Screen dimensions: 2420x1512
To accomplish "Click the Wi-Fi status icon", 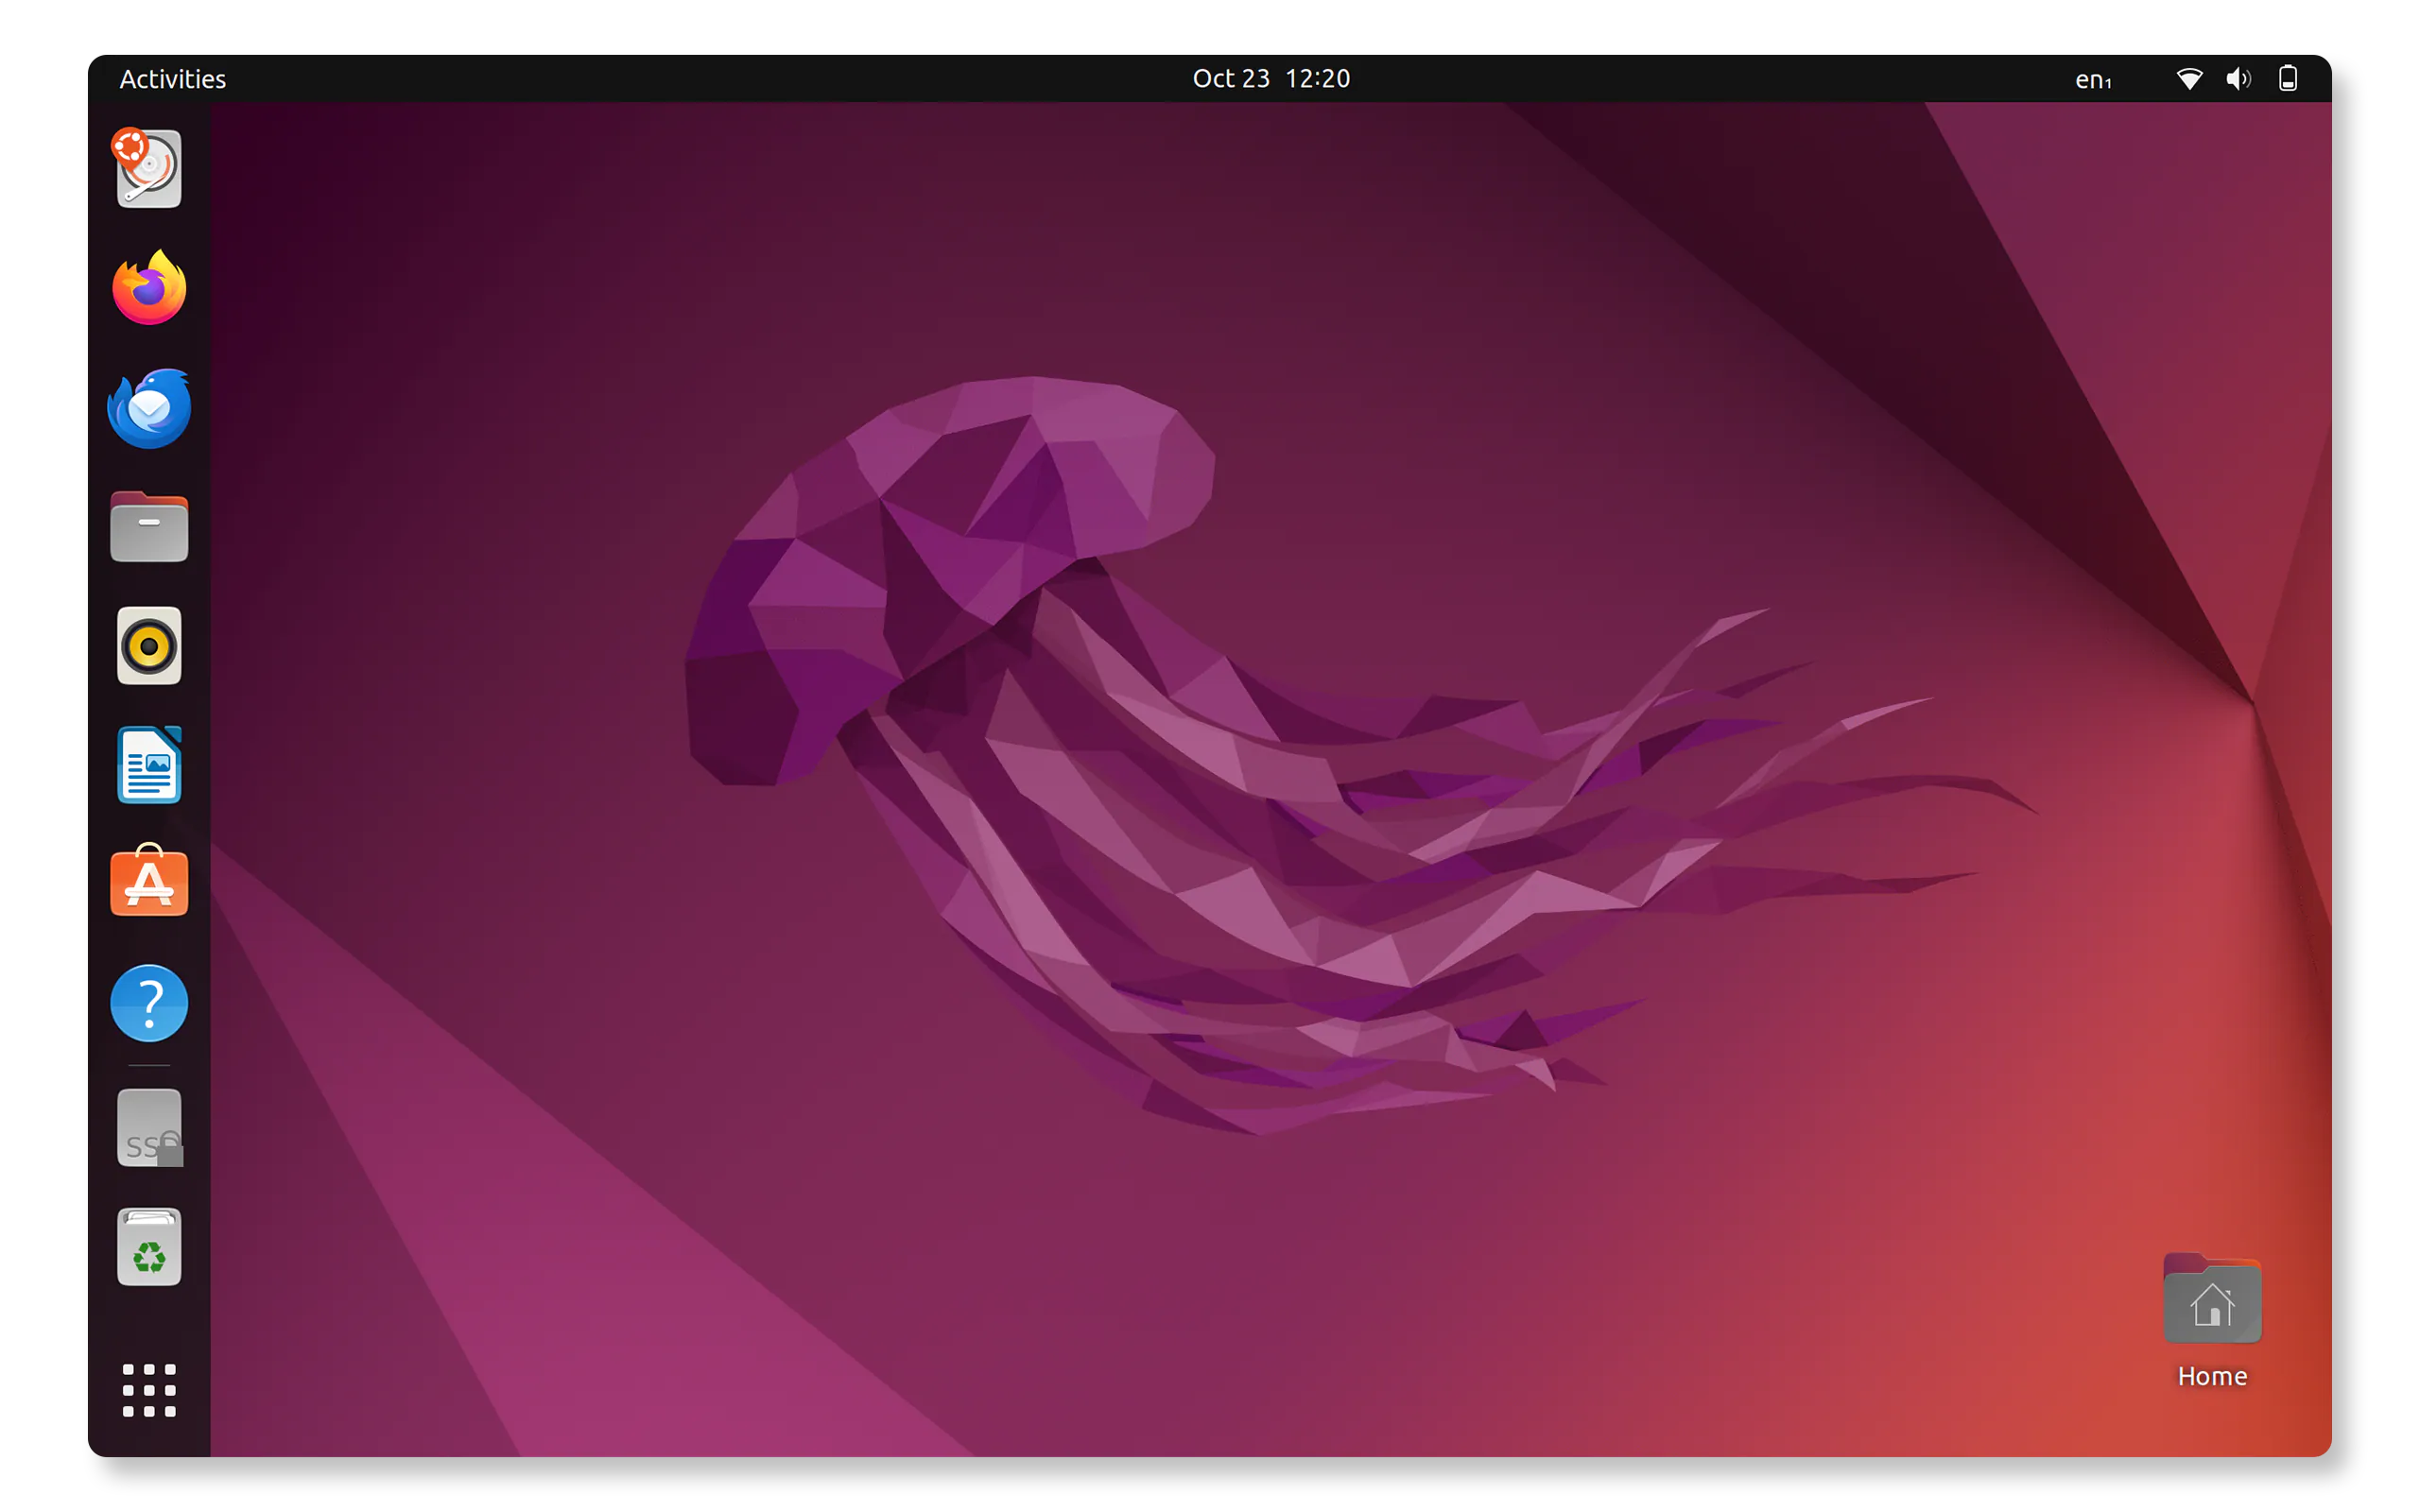I will tap(2188, 79).
